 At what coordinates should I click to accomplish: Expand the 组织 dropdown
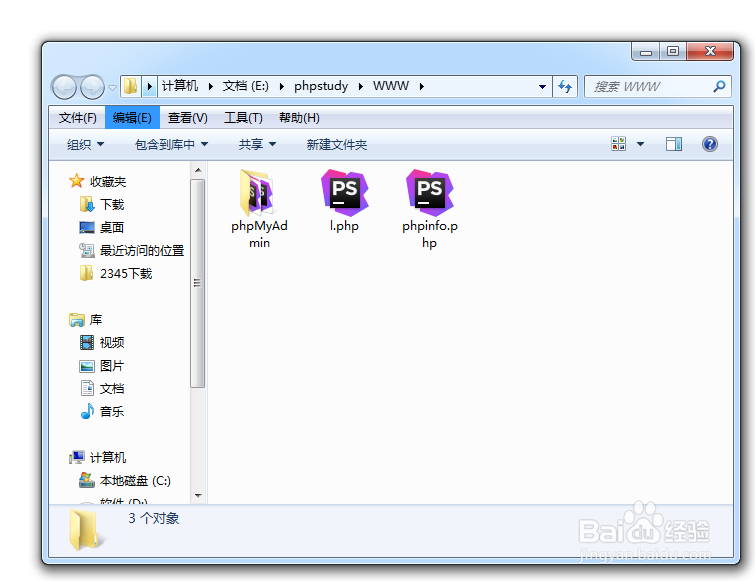pos(85,144)
